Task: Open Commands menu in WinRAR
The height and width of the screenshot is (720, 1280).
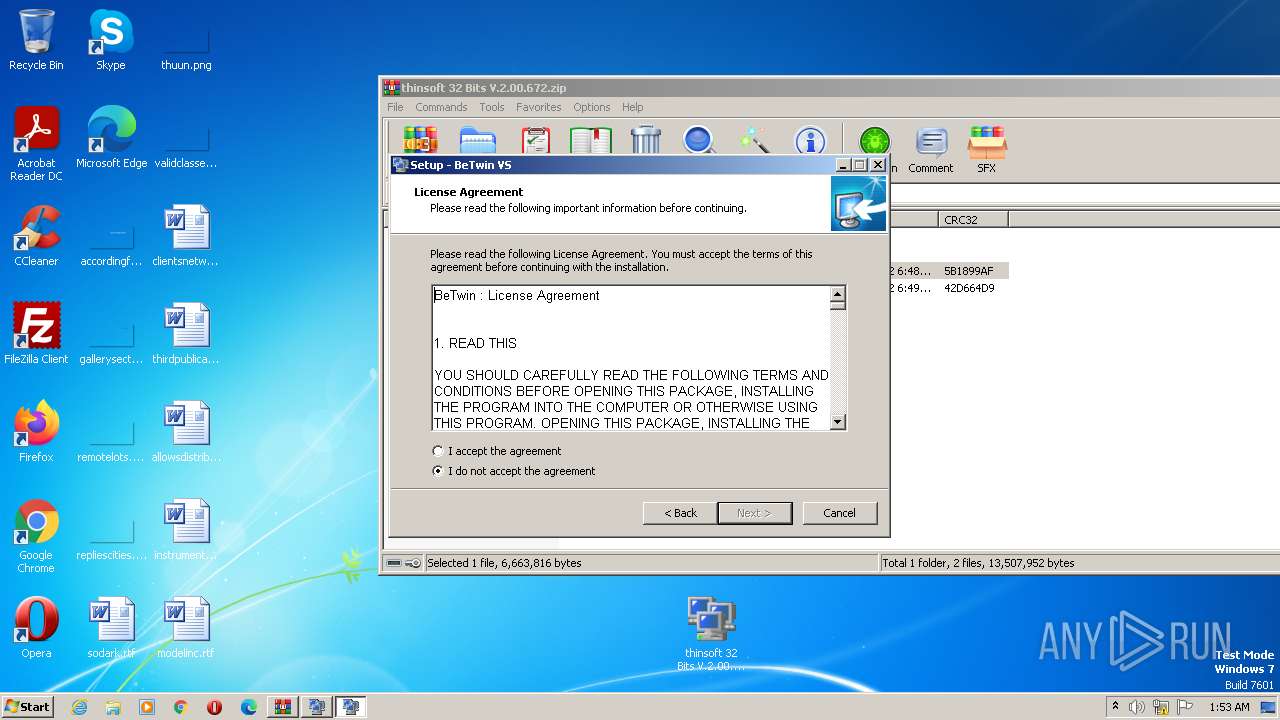Action: pyautogui.click(x=441, y=107)
